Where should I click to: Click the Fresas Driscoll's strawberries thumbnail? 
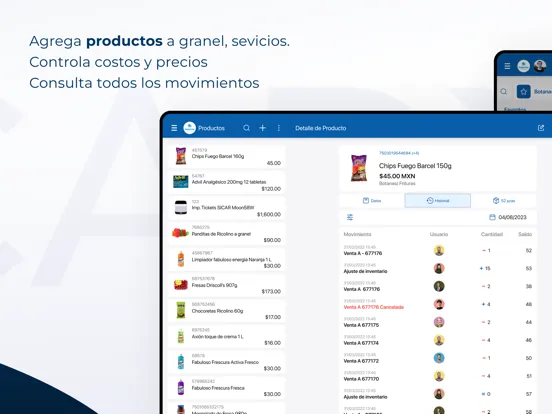(x=181, y=284)
